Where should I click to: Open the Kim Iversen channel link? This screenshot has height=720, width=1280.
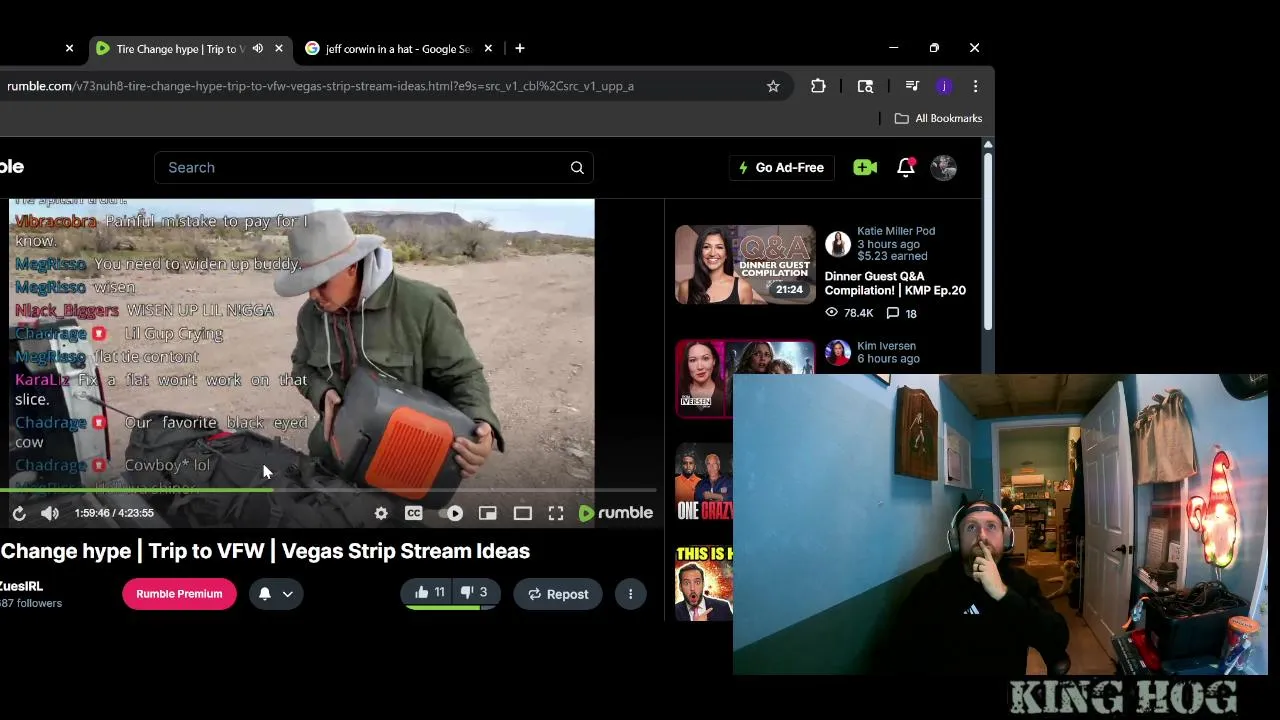coord(886,346)
